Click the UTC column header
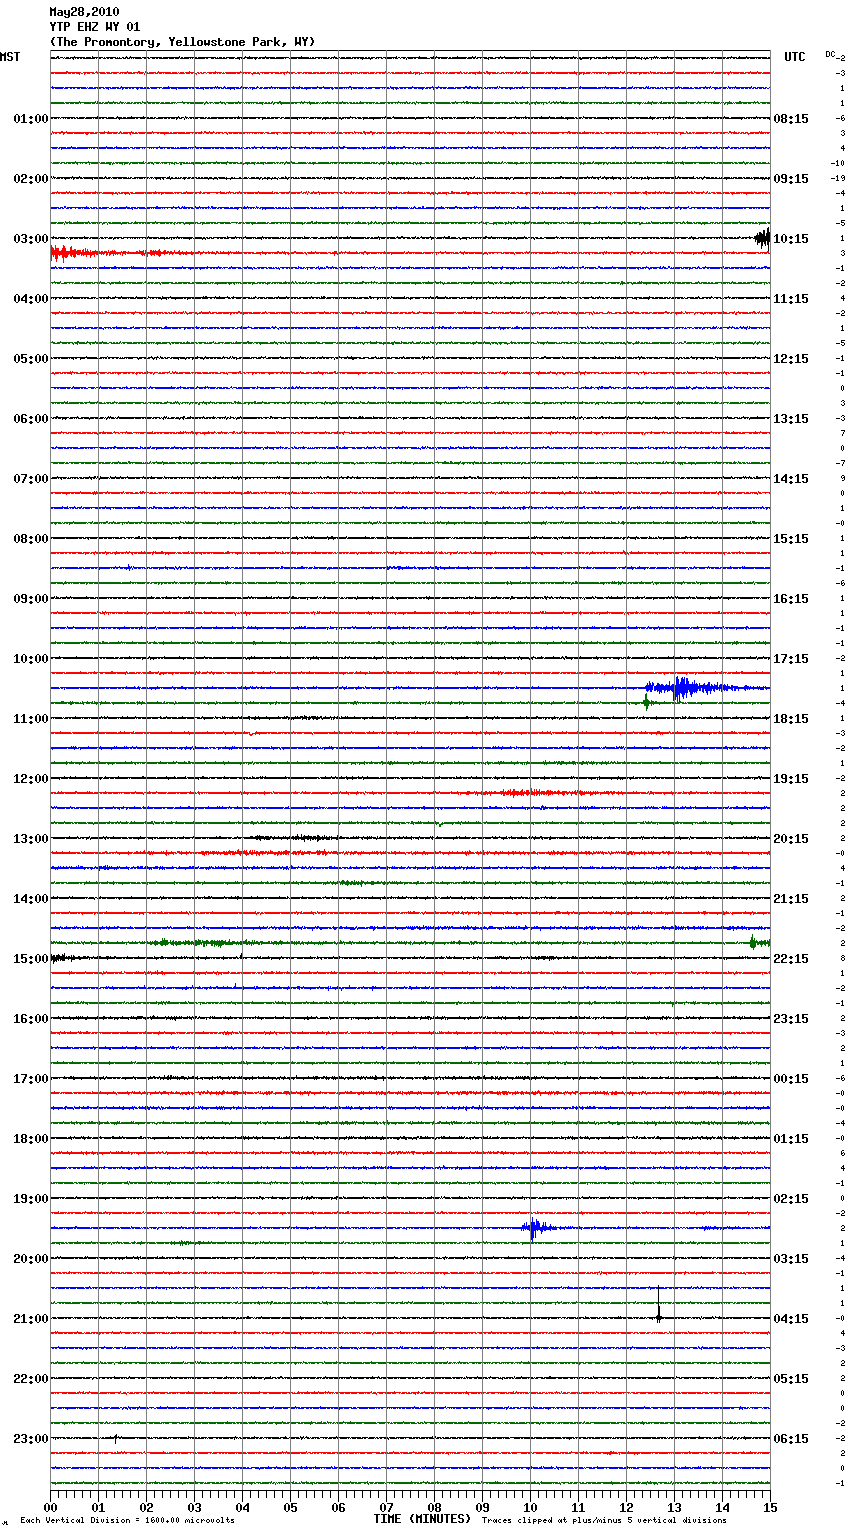850x1534 pixels. click(795, 57)
